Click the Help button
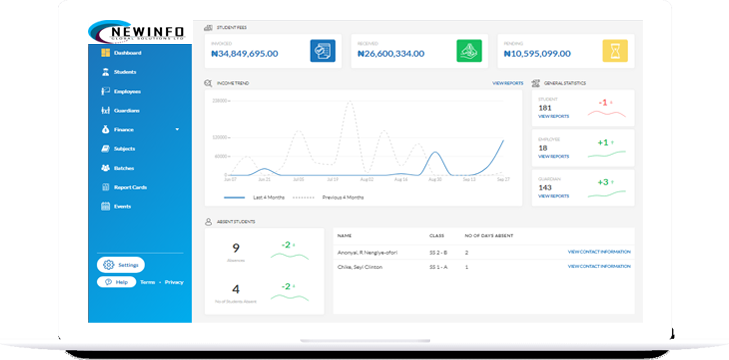 [116, 282]
